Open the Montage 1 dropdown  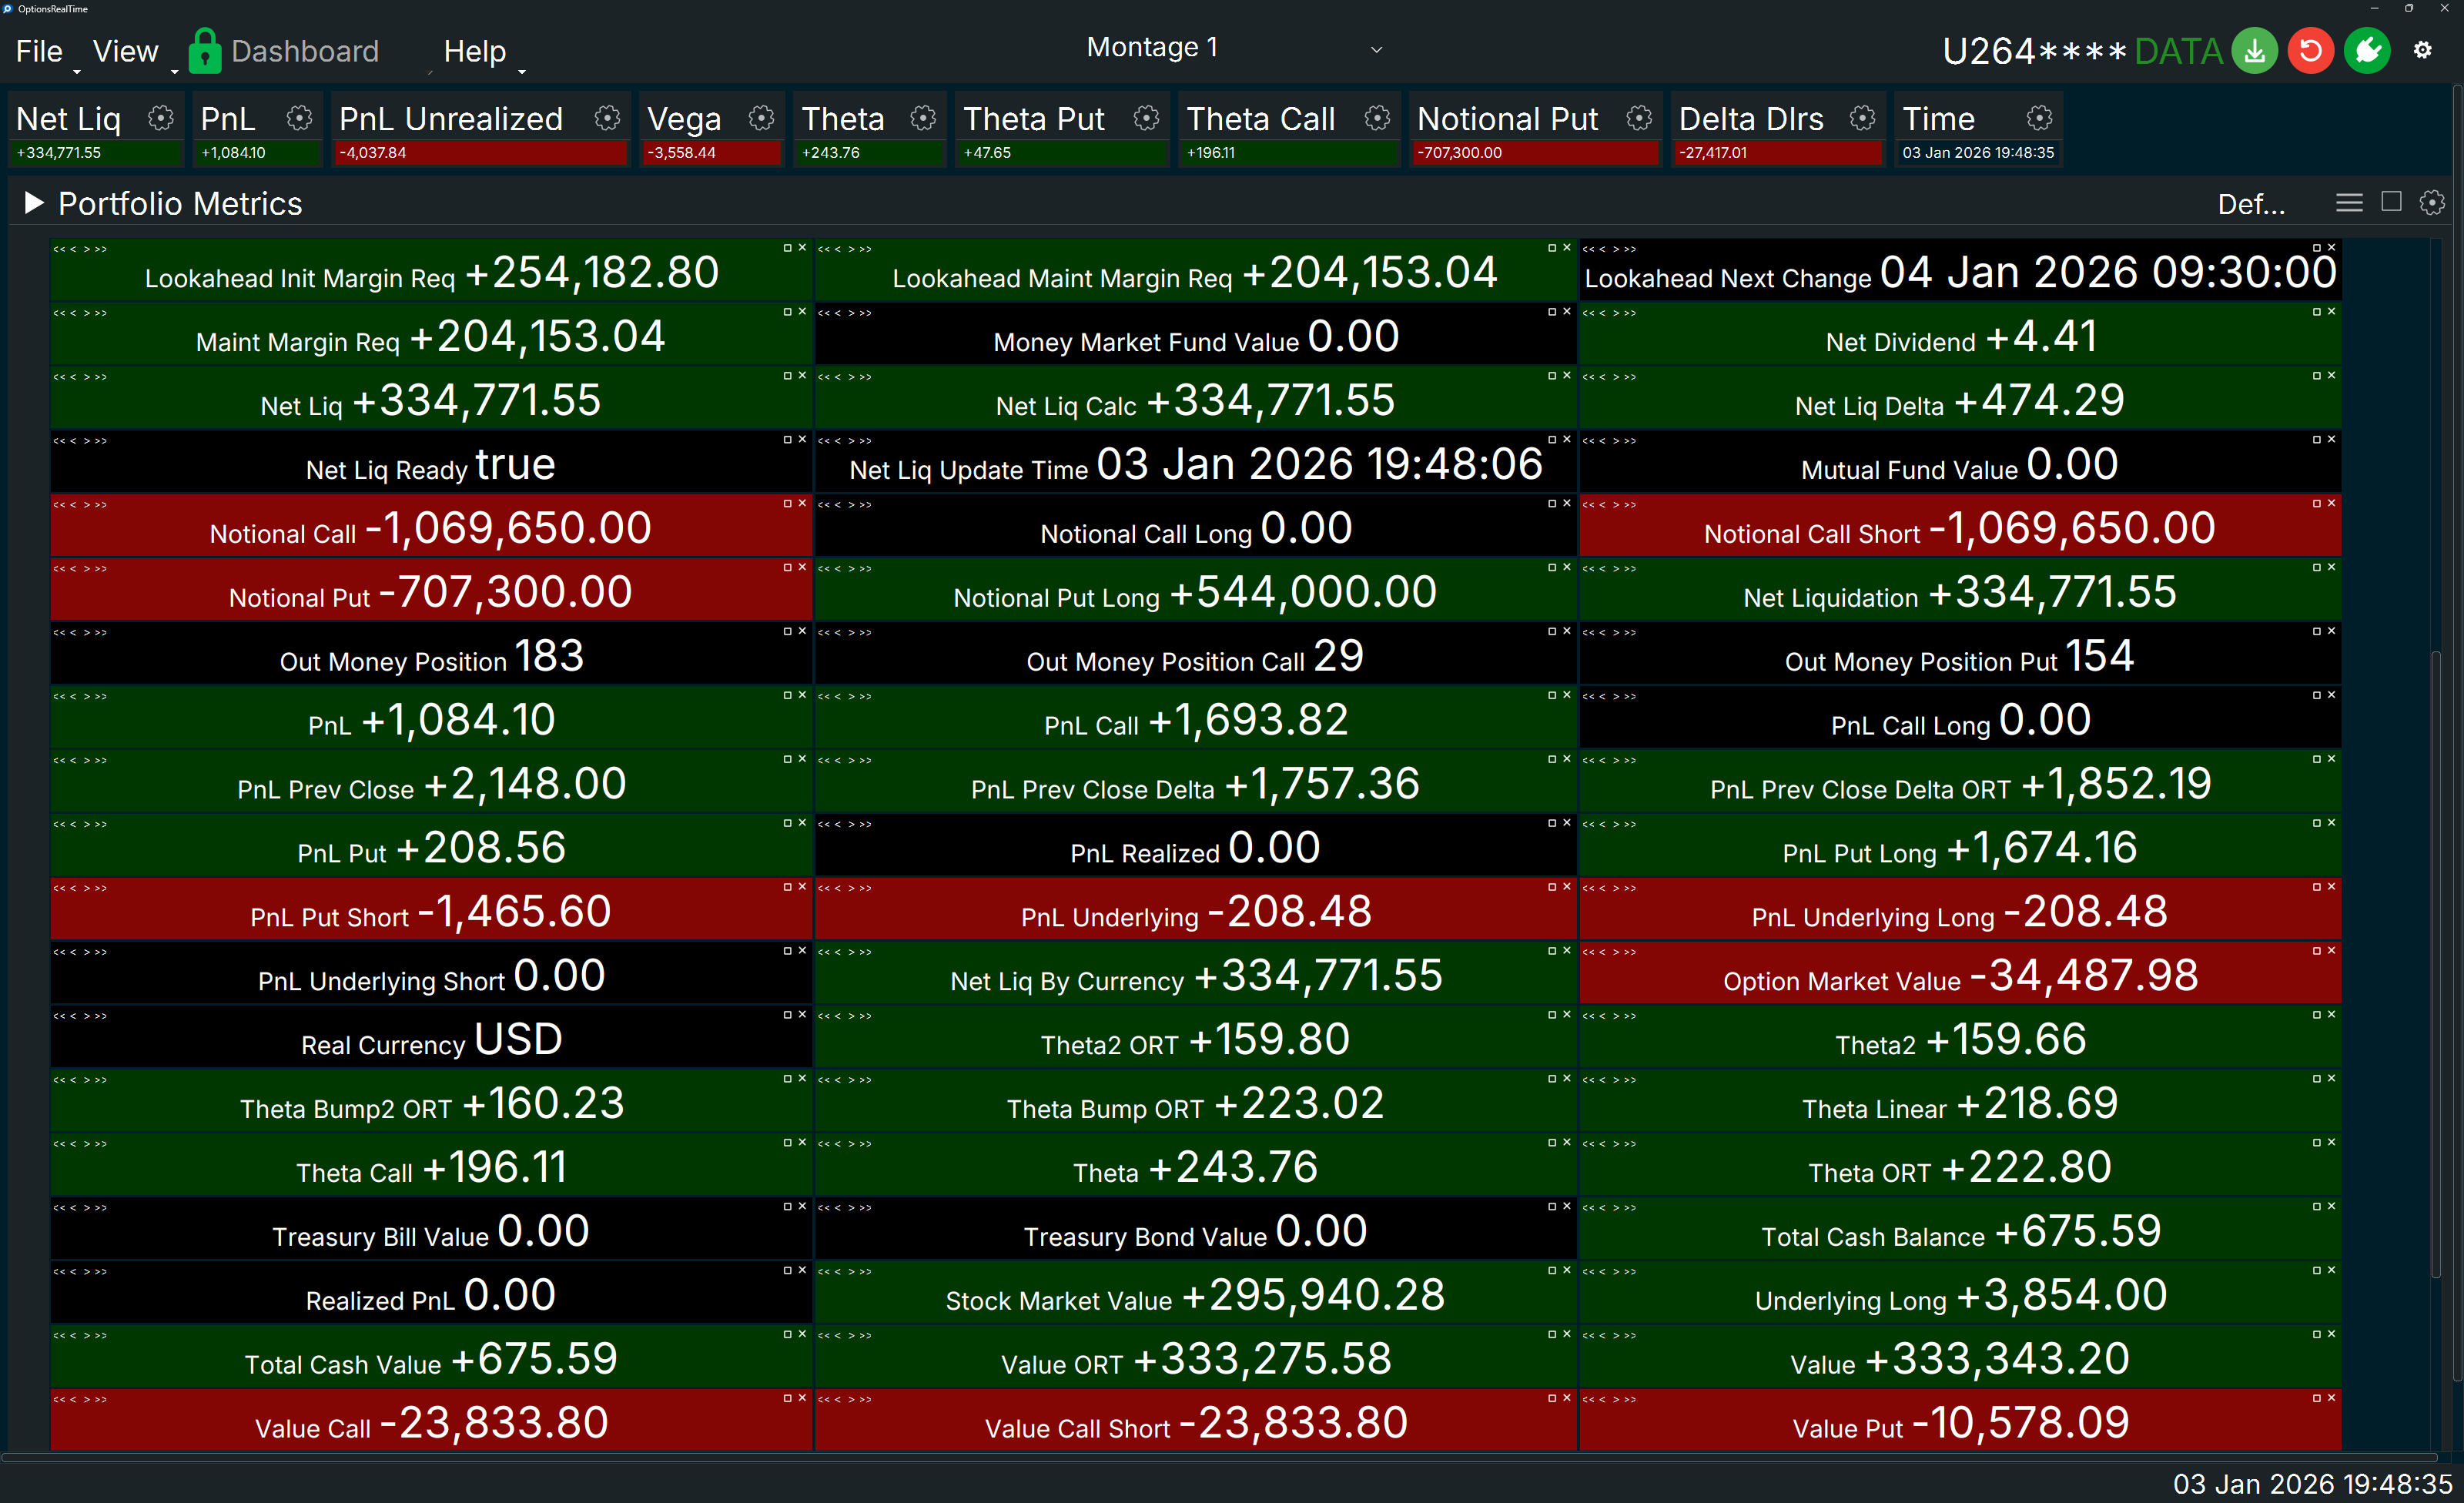pos(1377,48)
